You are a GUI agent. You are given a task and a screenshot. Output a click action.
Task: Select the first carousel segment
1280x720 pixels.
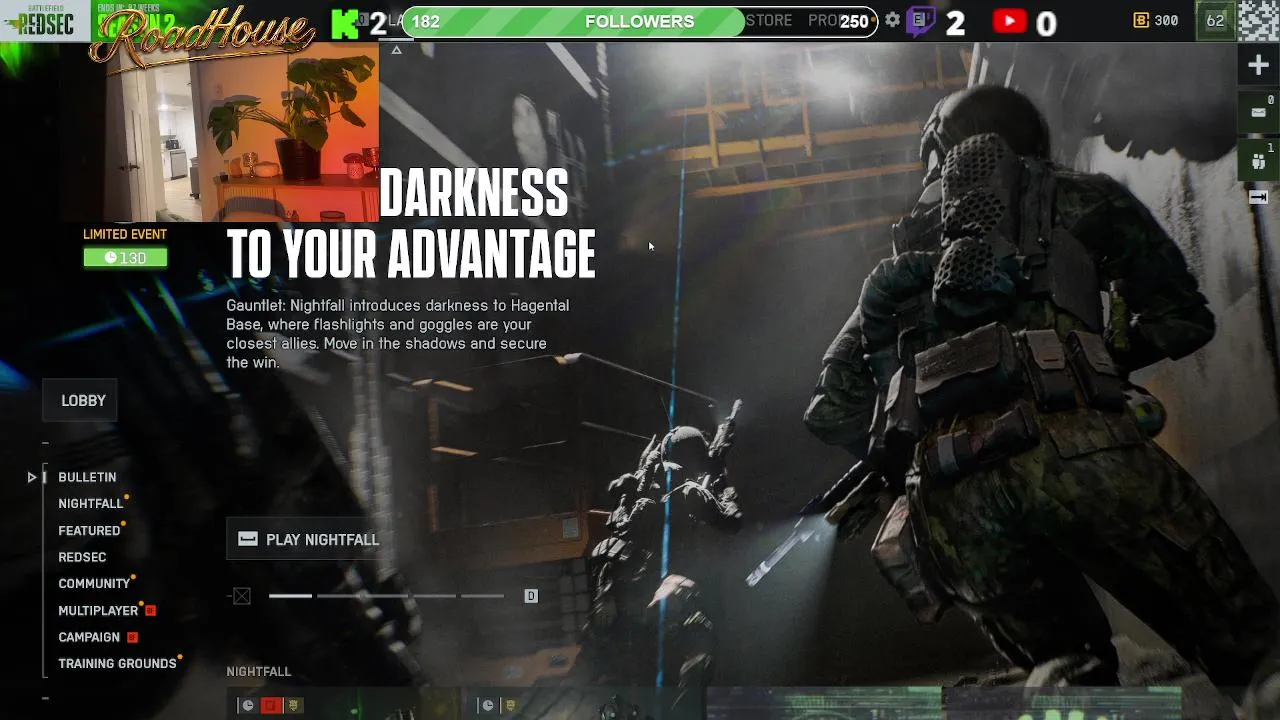[x=290, y=596]
